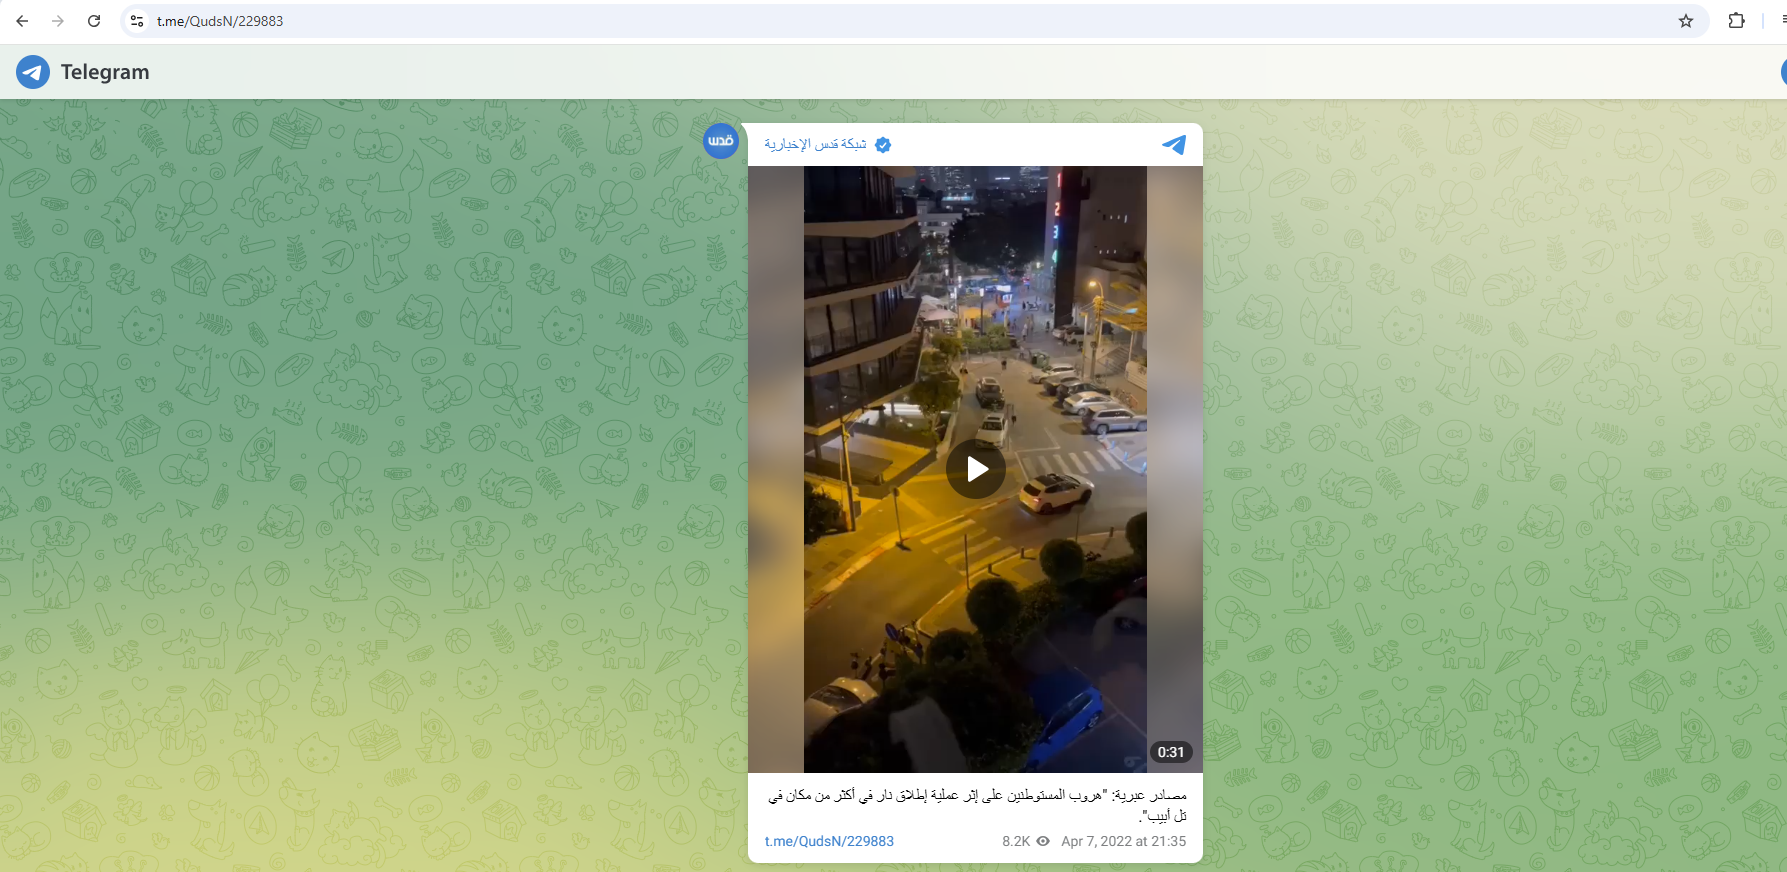Click the browser forward arrow

click(x=58, y=21)
